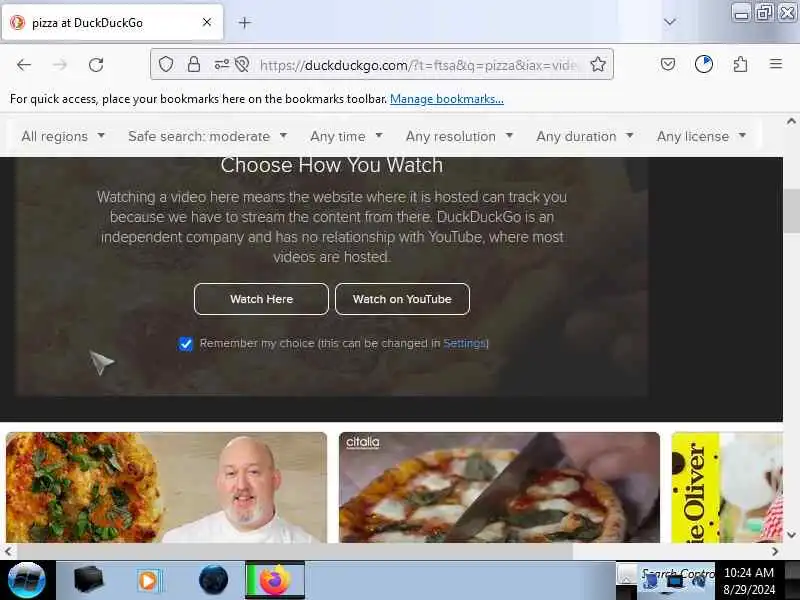List all tabs with the chevron button
The height and width of the screenshot is (600, 800).
(x=670, y=22)
